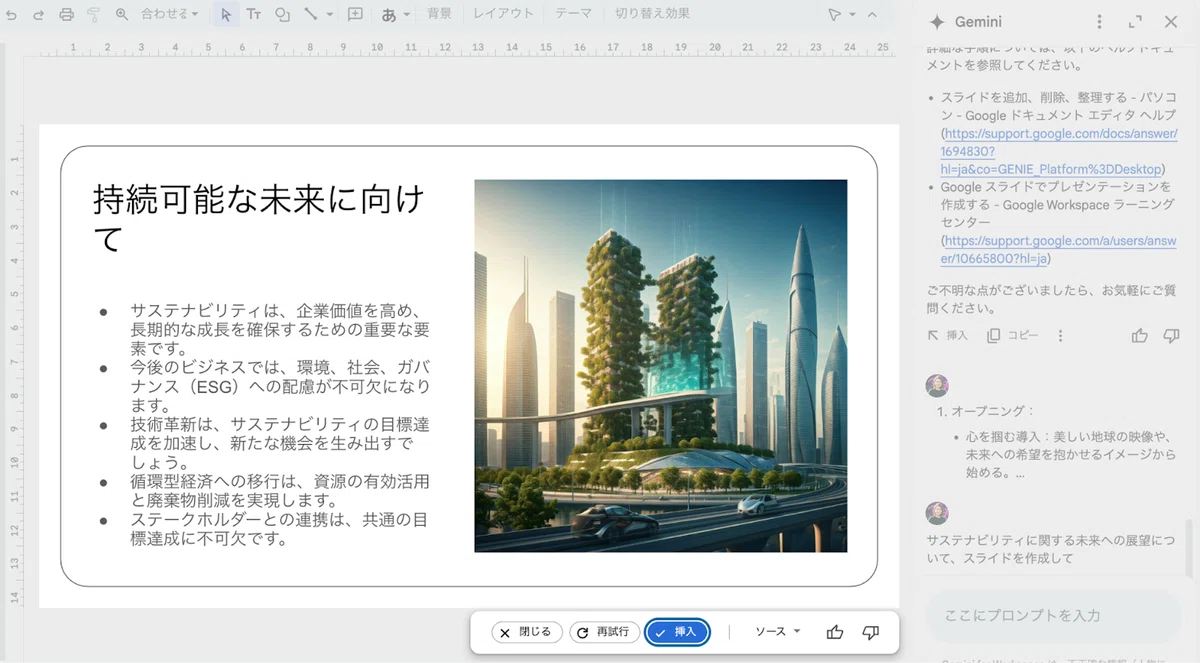Click the 閉じる button

click(525, 632)
